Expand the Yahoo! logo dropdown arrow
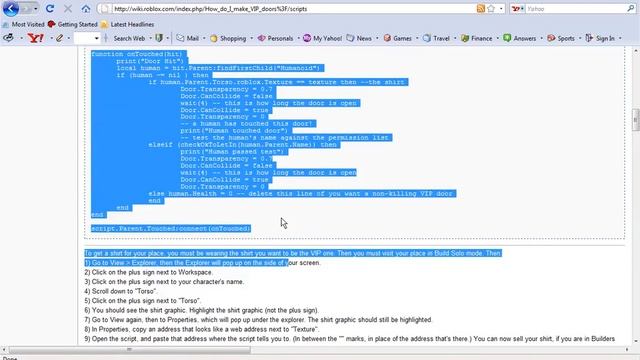The image size is (640, 360). (x=51, y=38)
